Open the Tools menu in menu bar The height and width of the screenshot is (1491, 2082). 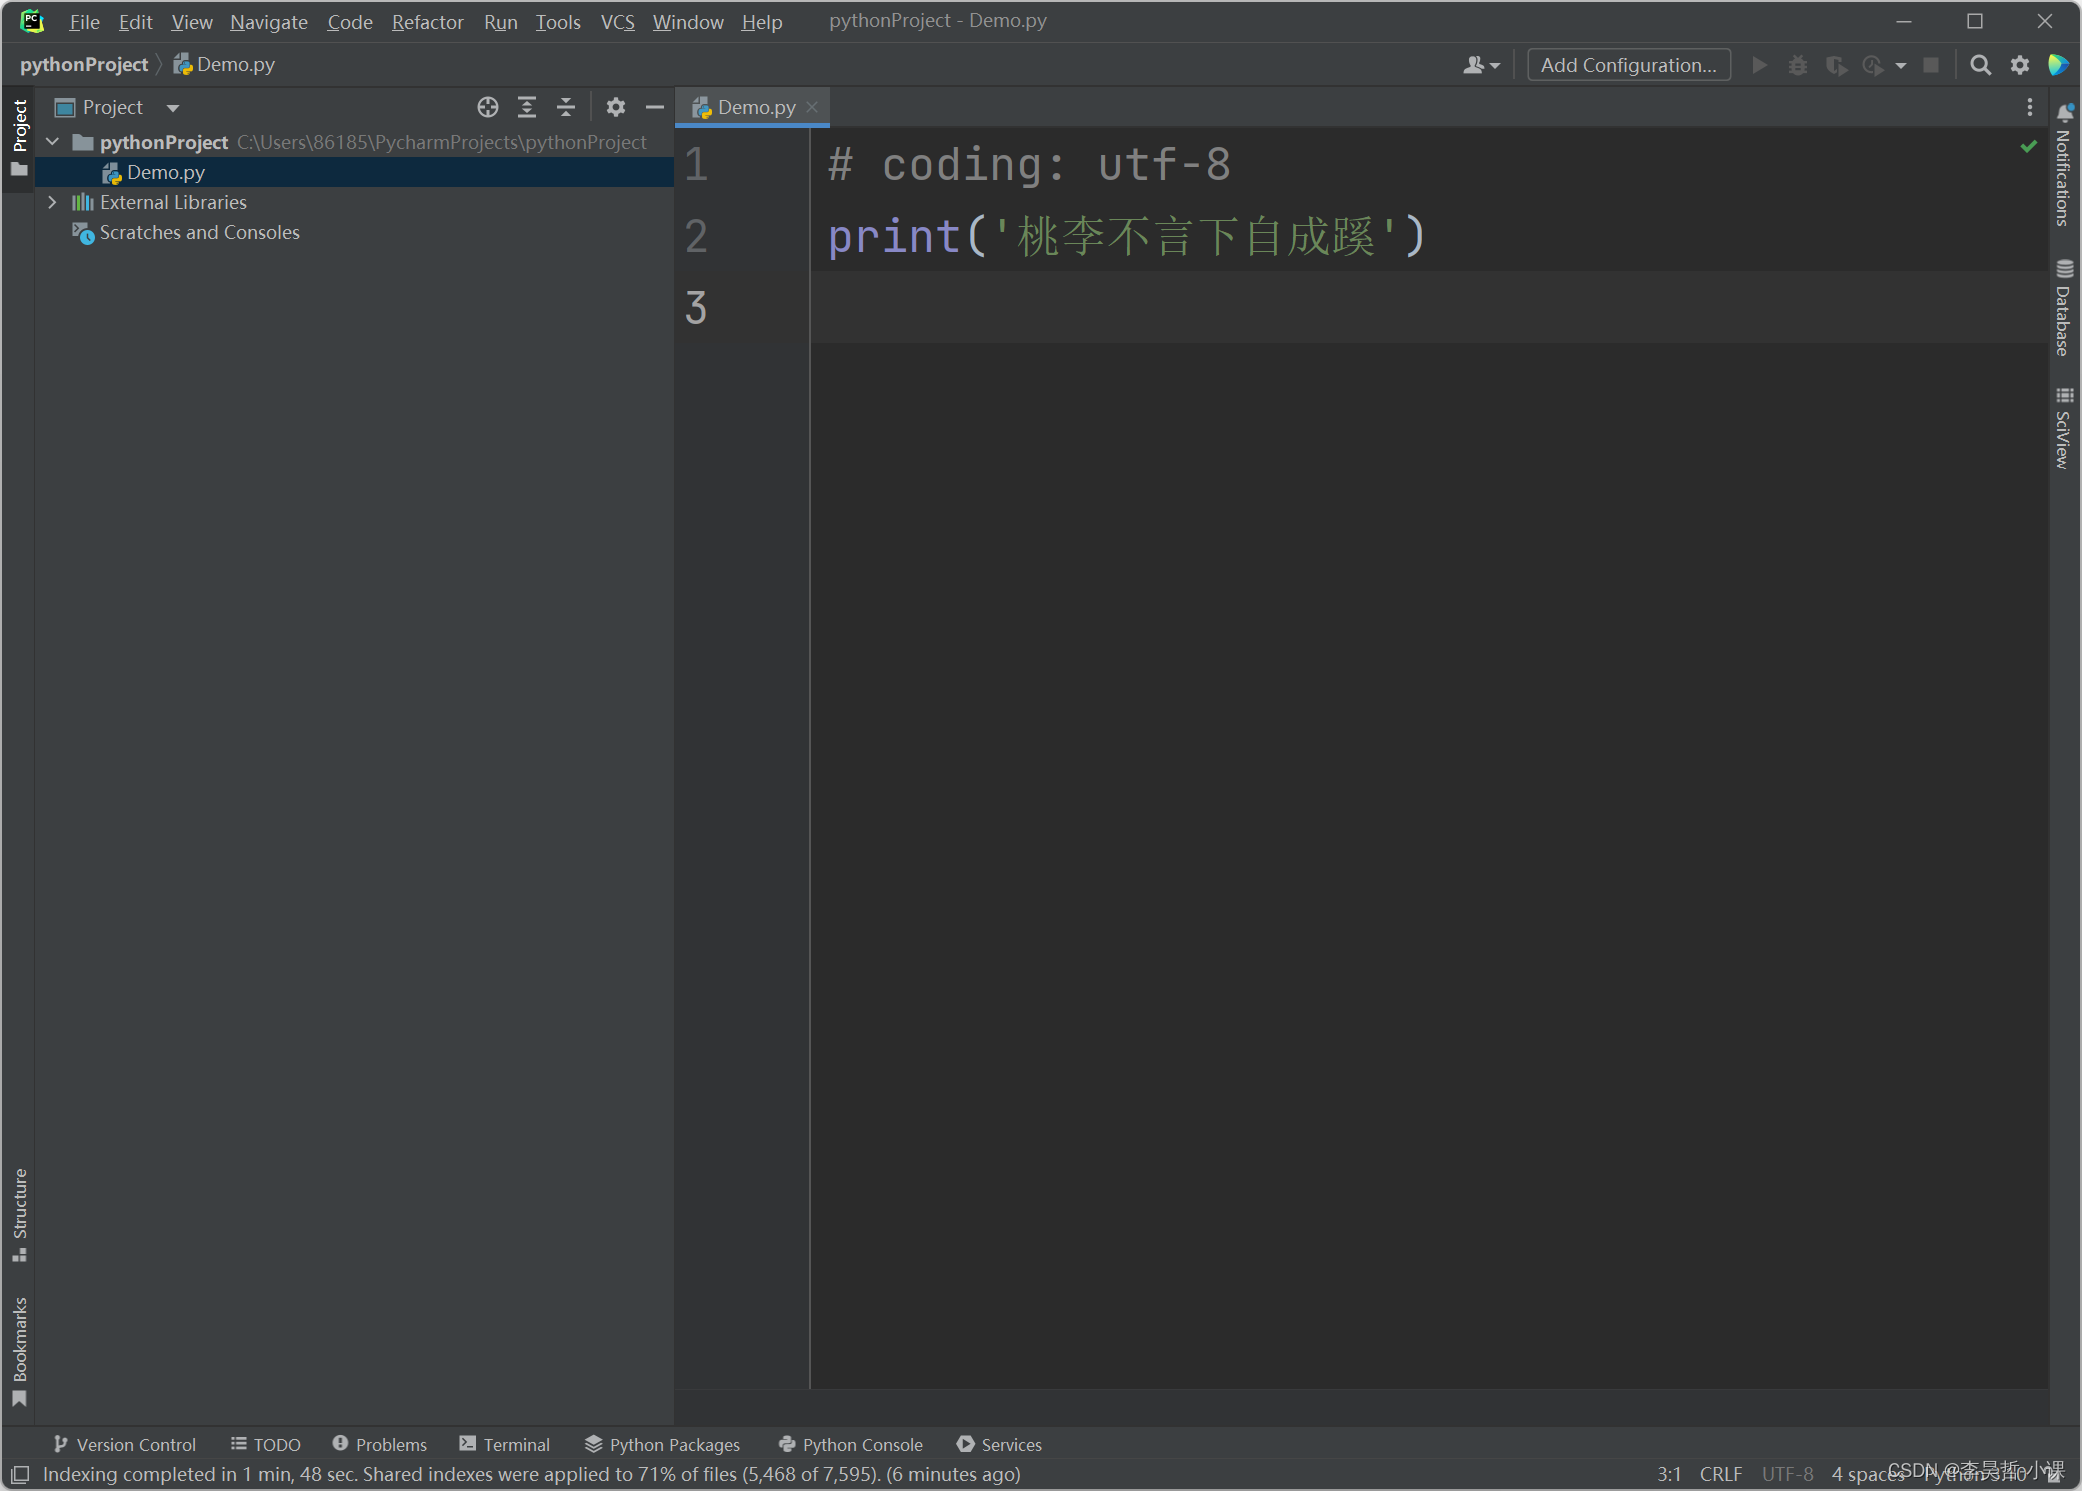tap(557, 21)
